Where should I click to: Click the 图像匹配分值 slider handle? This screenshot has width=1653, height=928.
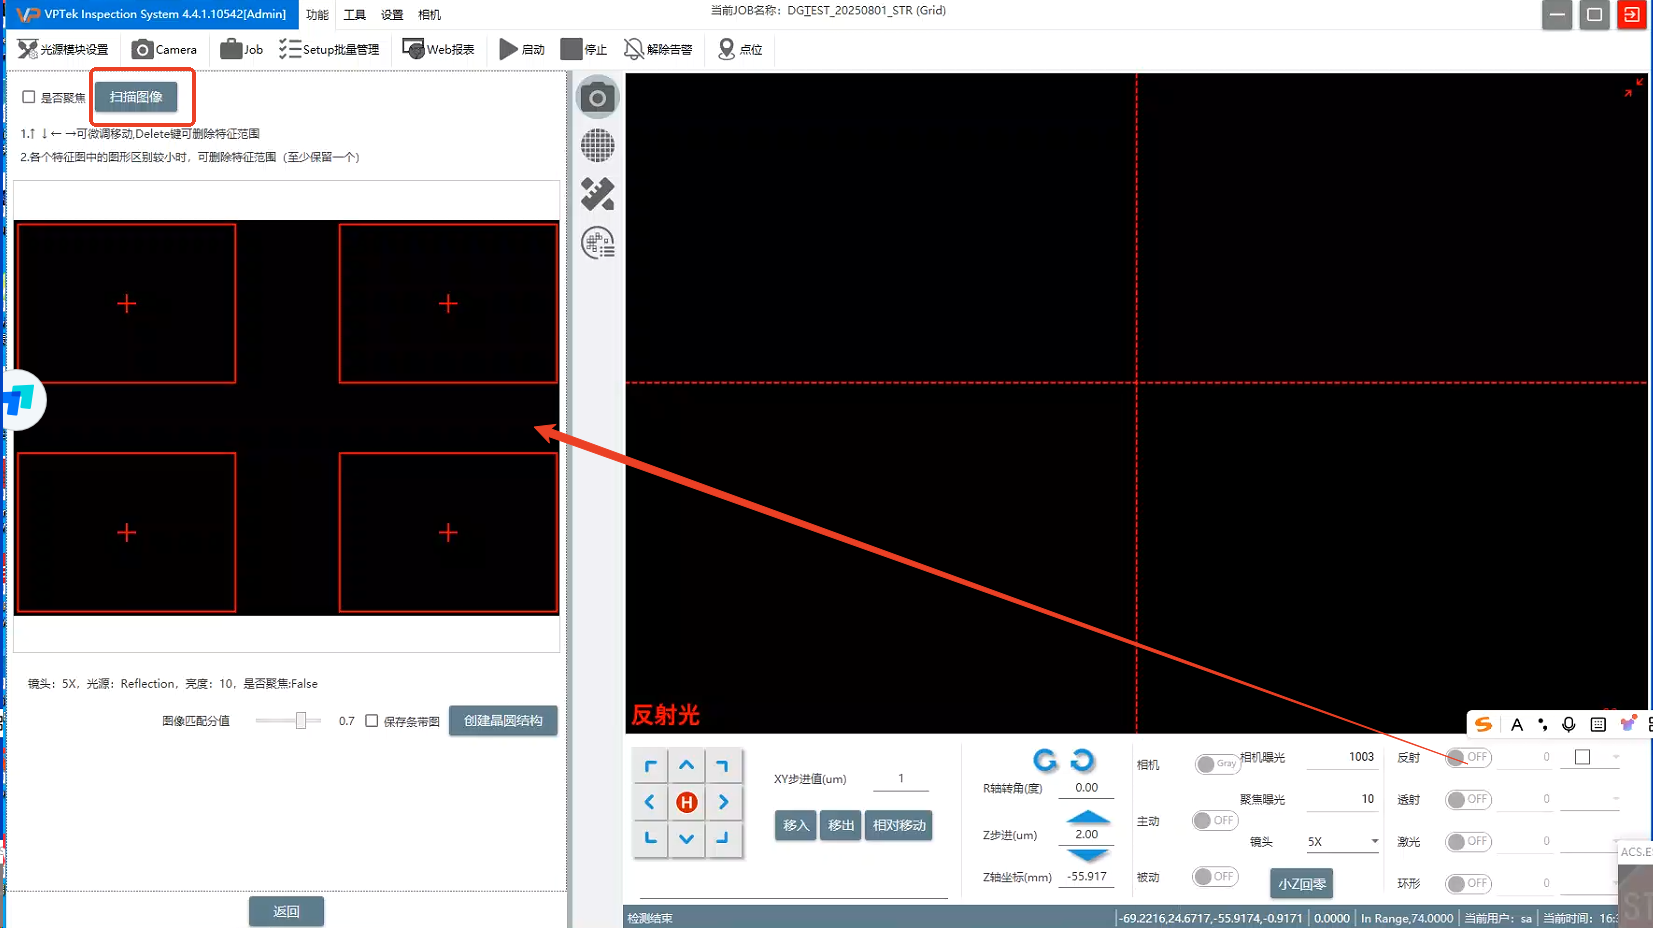point(300,721)
